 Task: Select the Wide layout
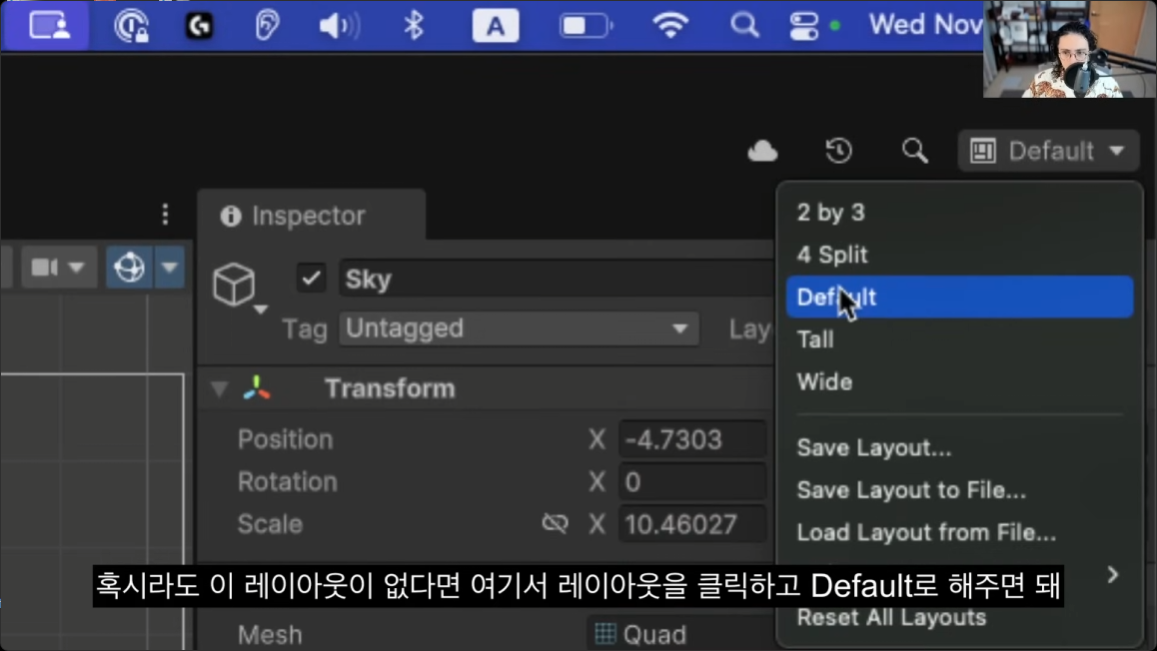(959, 382)
